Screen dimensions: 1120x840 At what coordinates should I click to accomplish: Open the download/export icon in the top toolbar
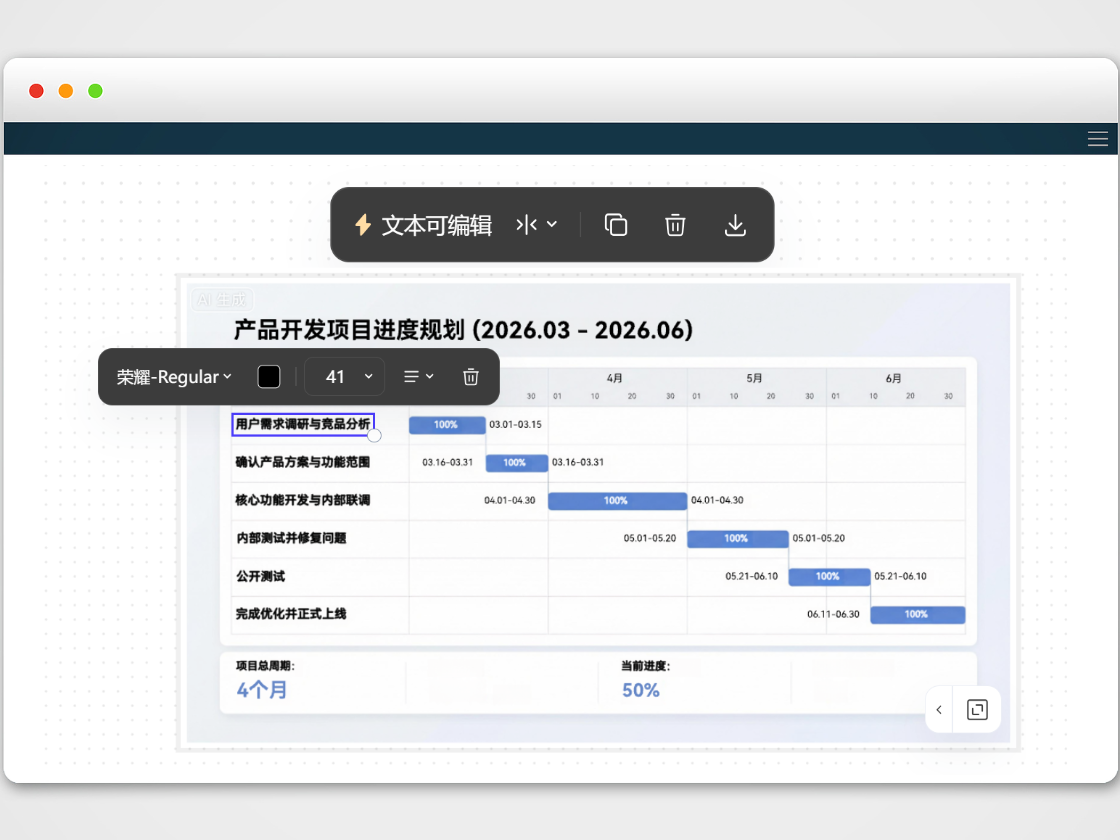[735, 225]
